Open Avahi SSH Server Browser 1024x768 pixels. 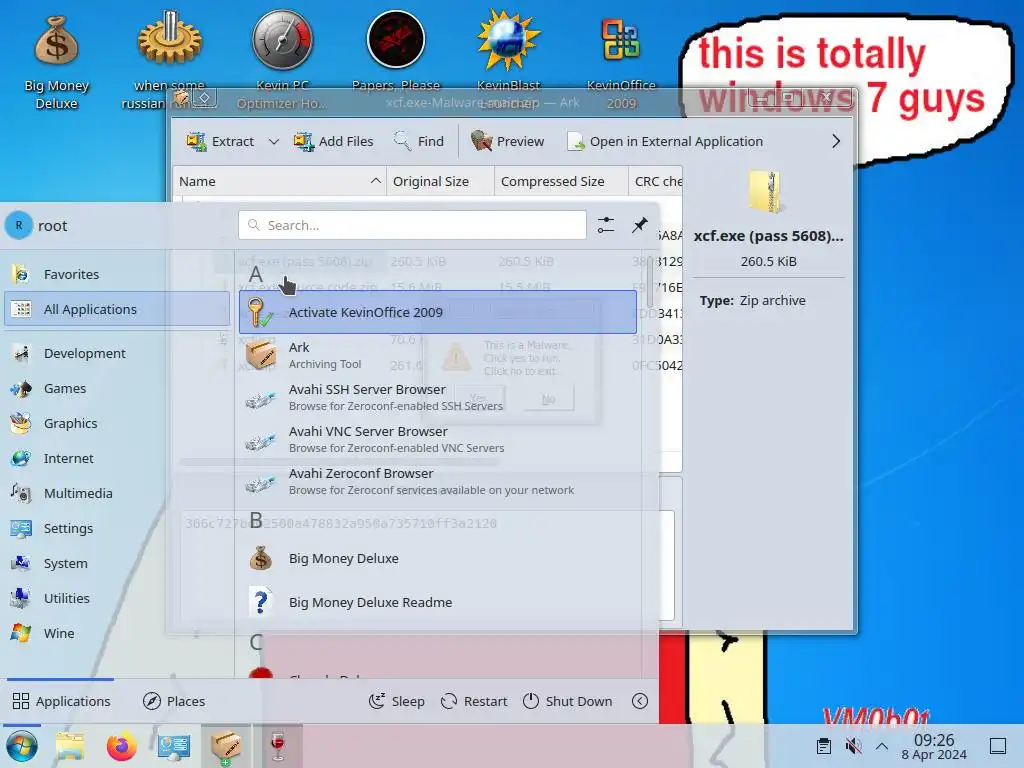[438, 397]
